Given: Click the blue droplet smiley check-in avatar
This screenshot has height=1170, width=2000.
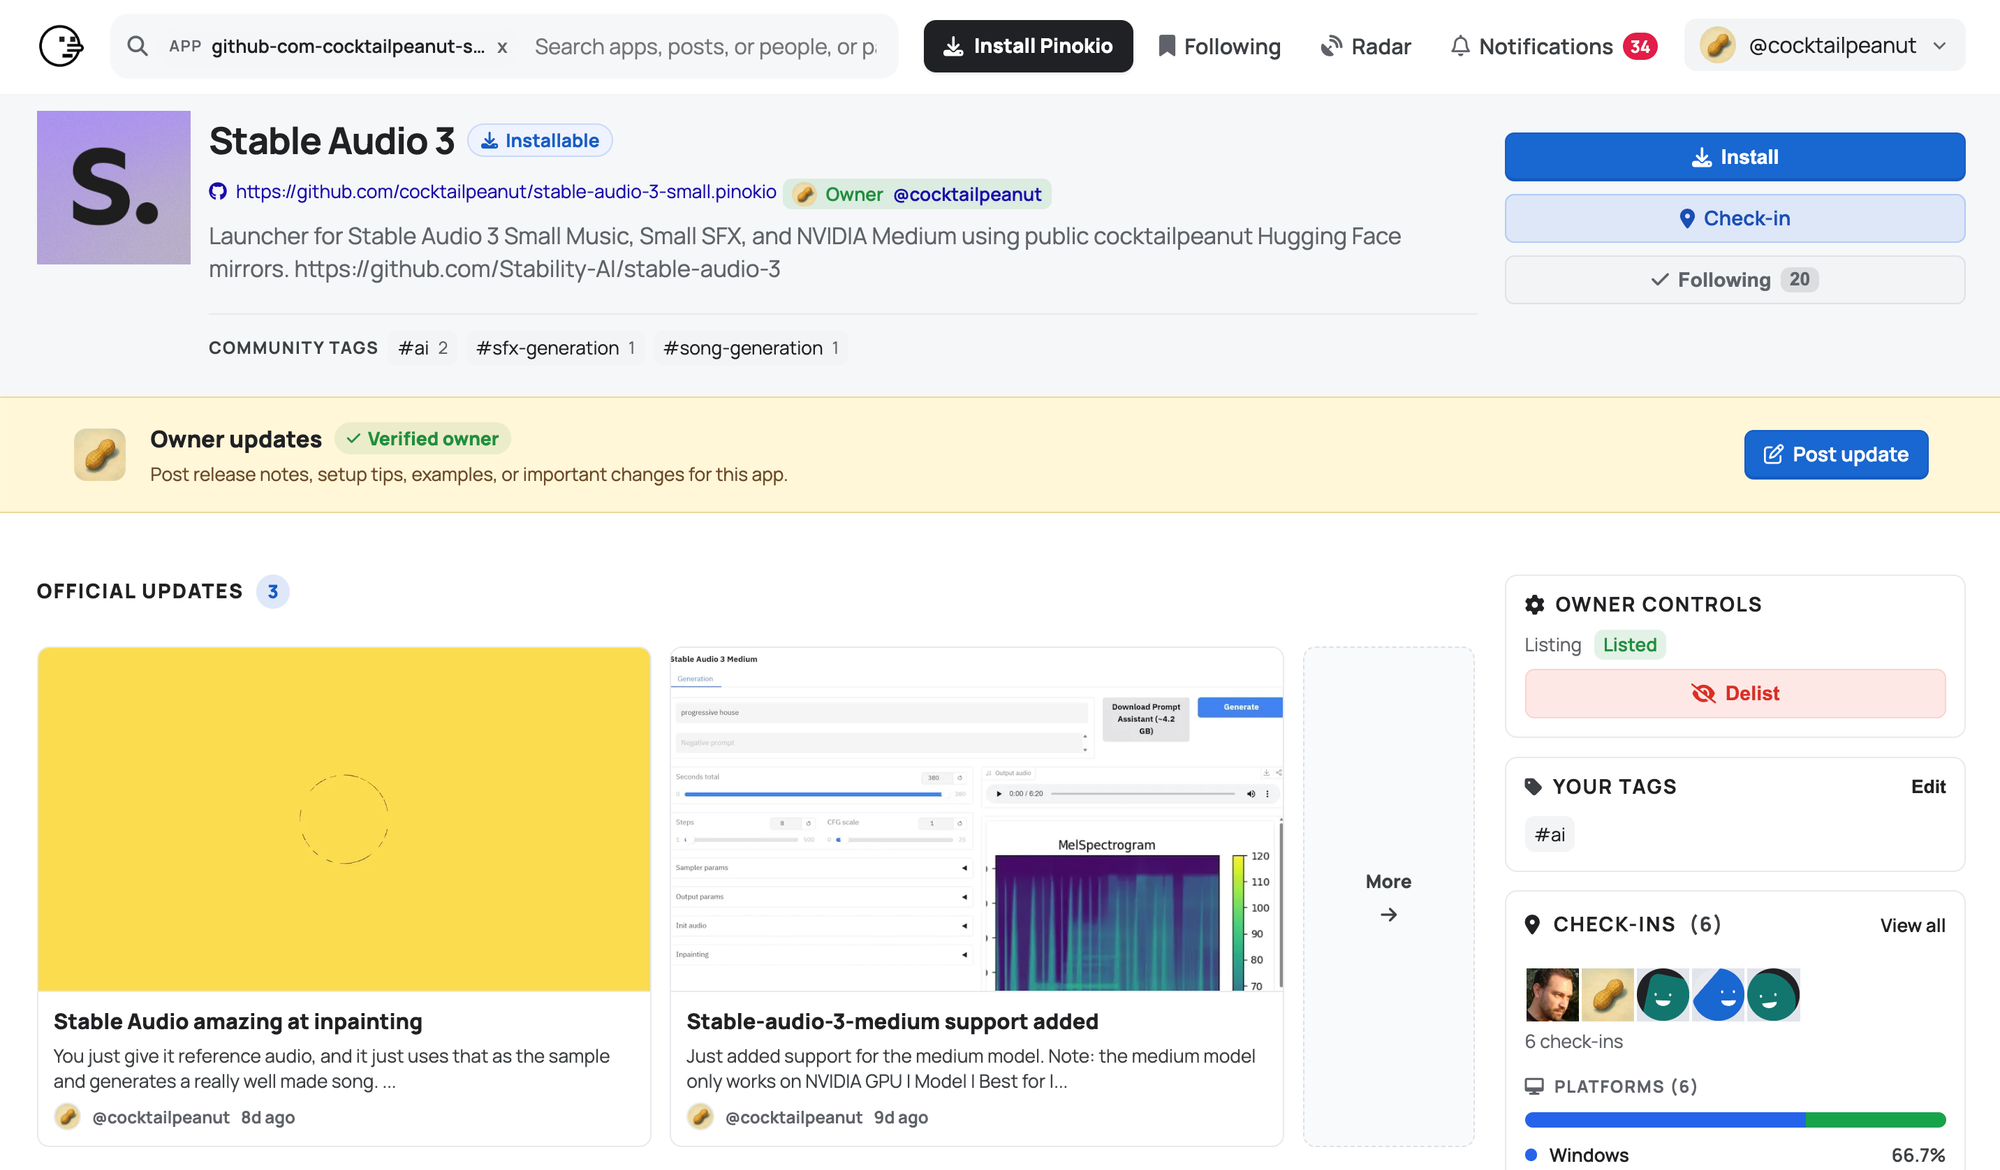Looking at the screenshot, I should (x=1718, y=995).
